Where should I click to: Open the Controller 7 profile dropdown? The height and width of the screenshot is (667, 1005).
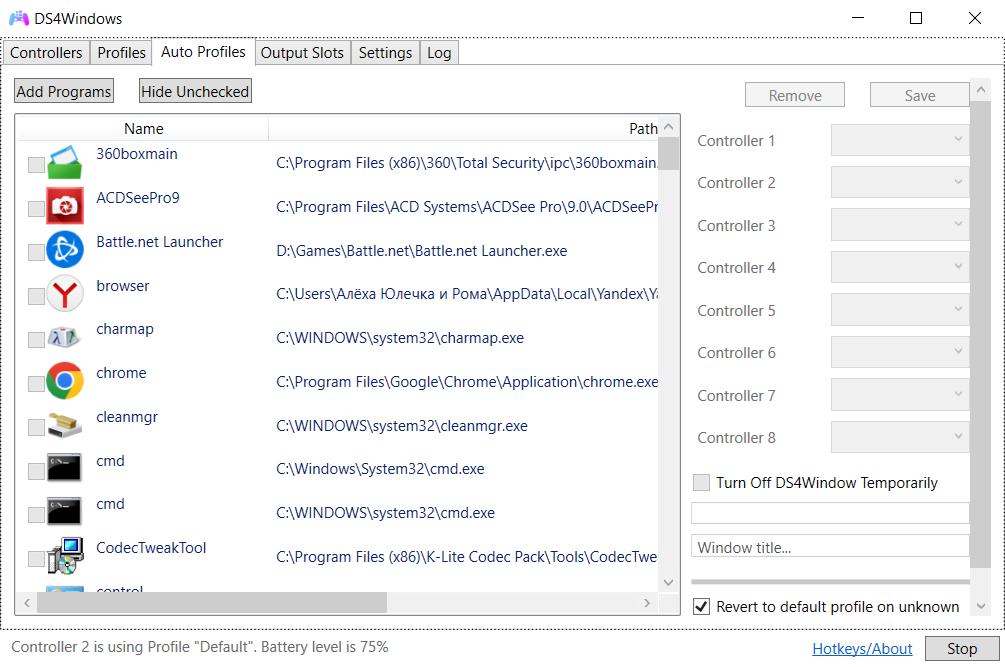pyautogui.click(x=900, y=395)
